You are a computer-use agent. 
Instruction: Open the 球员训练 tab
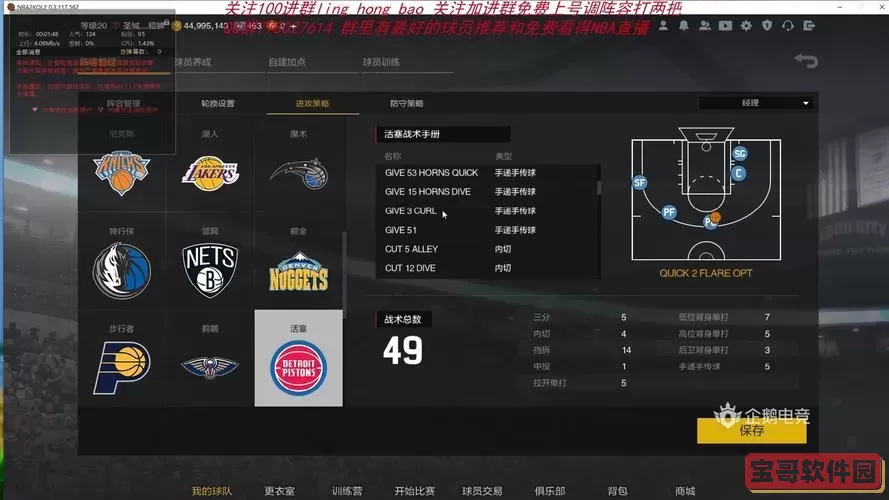click(x=381, y=62)
